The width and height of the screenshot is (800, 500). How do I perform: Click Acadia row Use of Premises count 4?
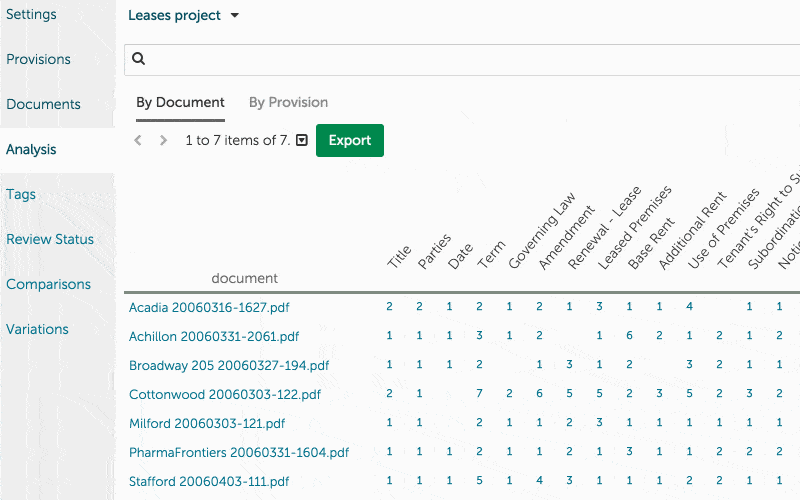(689, 307)
